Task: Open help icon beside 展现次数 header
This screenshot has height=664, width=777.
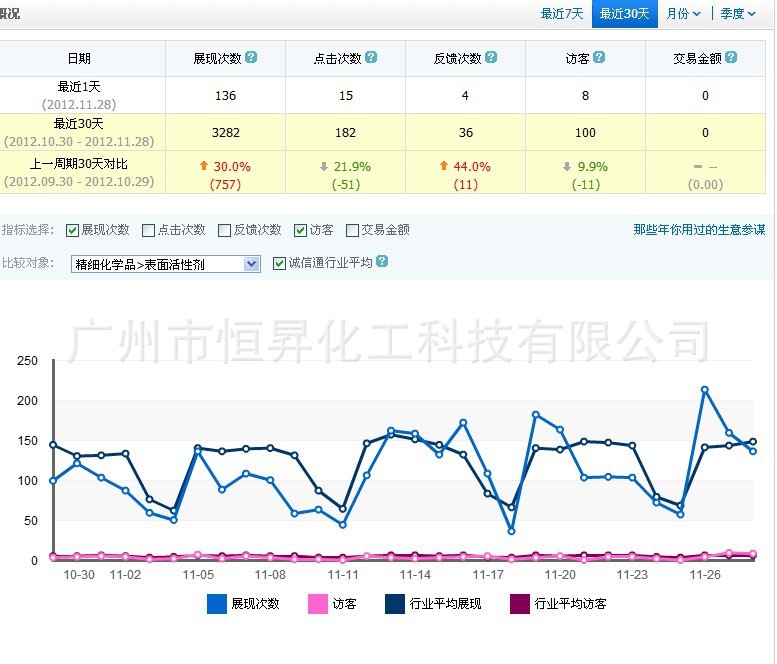Action: [x=251, y=57]
